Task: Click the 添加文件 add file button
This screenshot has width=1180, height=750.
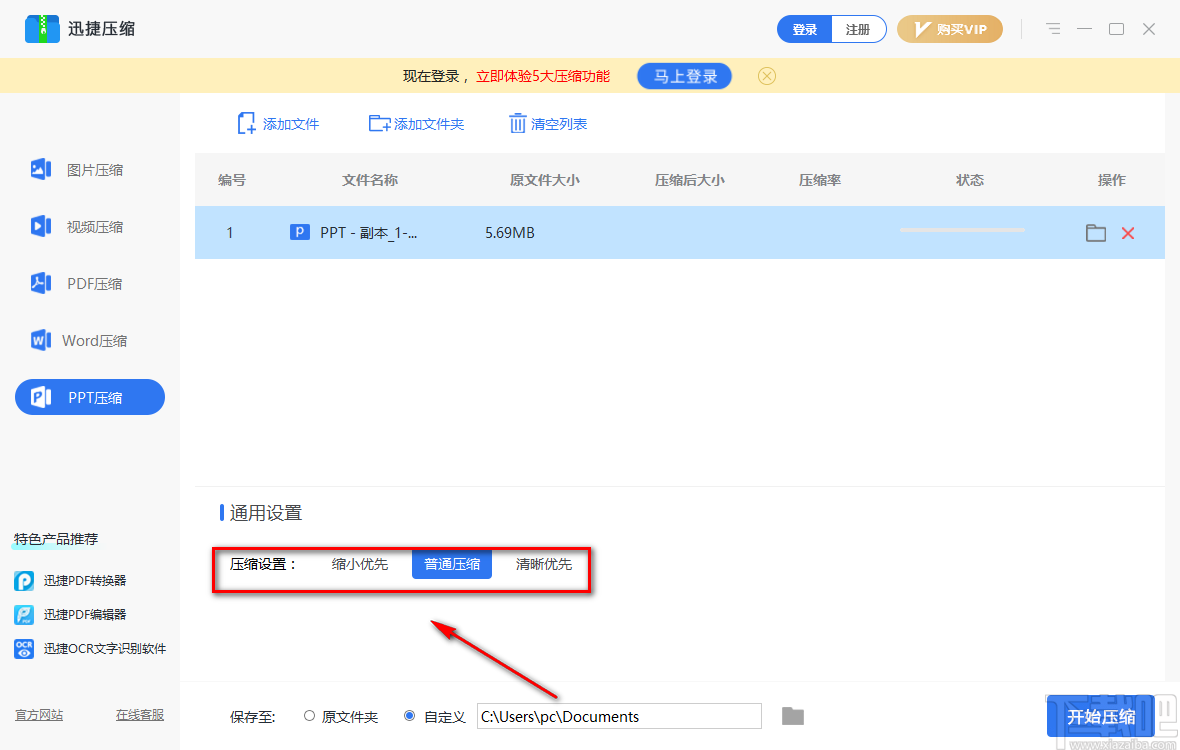Action: [x=278, y=124]
